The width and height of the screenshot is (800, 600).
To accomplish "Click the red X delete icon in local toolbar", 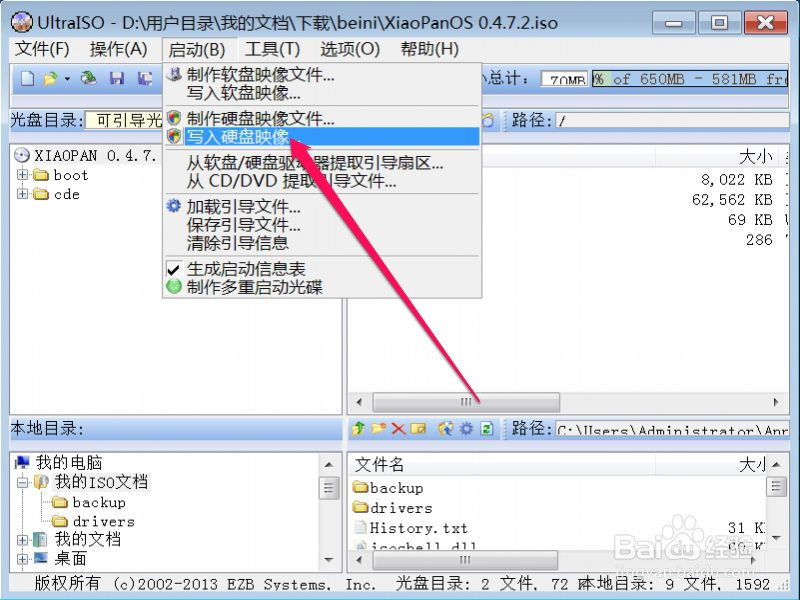I will (x=398, y=429).
